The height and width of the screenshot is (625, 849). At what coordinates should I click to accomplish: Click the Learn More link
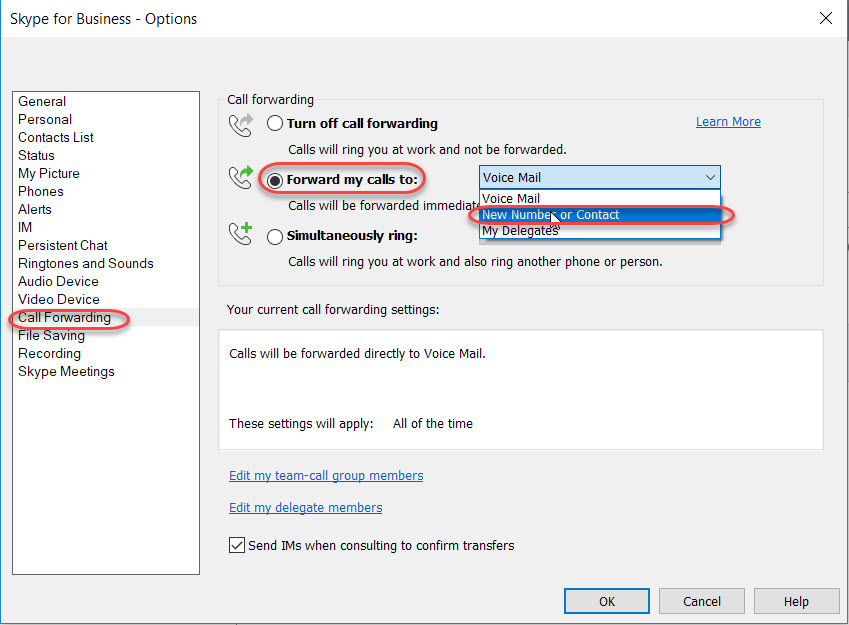point(728,121)
